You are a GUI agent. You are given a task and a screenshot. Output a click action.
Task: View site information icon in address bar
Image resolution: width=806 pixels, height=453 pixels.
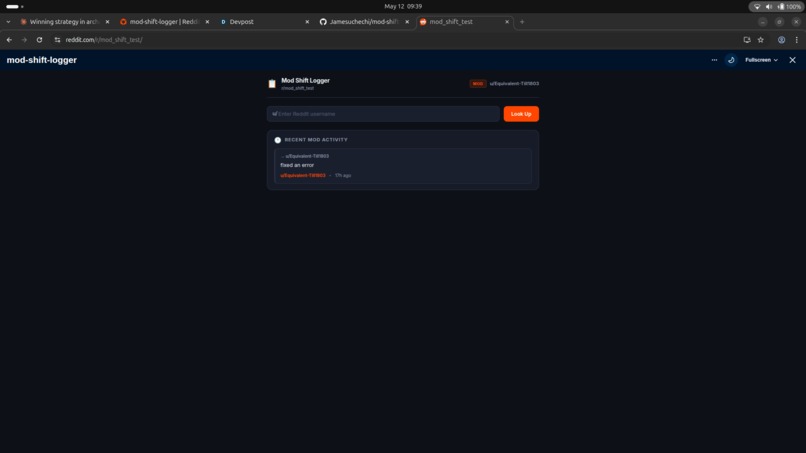tap(57, 40)
